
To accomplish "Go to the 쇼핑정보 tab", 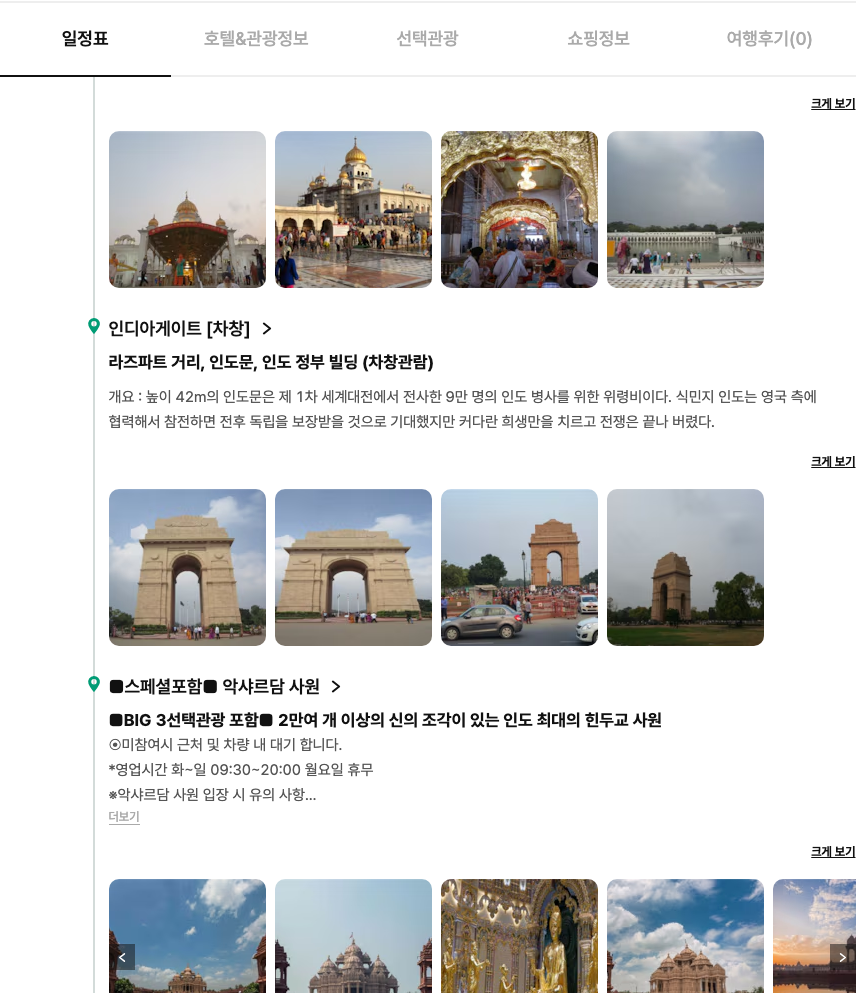I will click(598, 39).
